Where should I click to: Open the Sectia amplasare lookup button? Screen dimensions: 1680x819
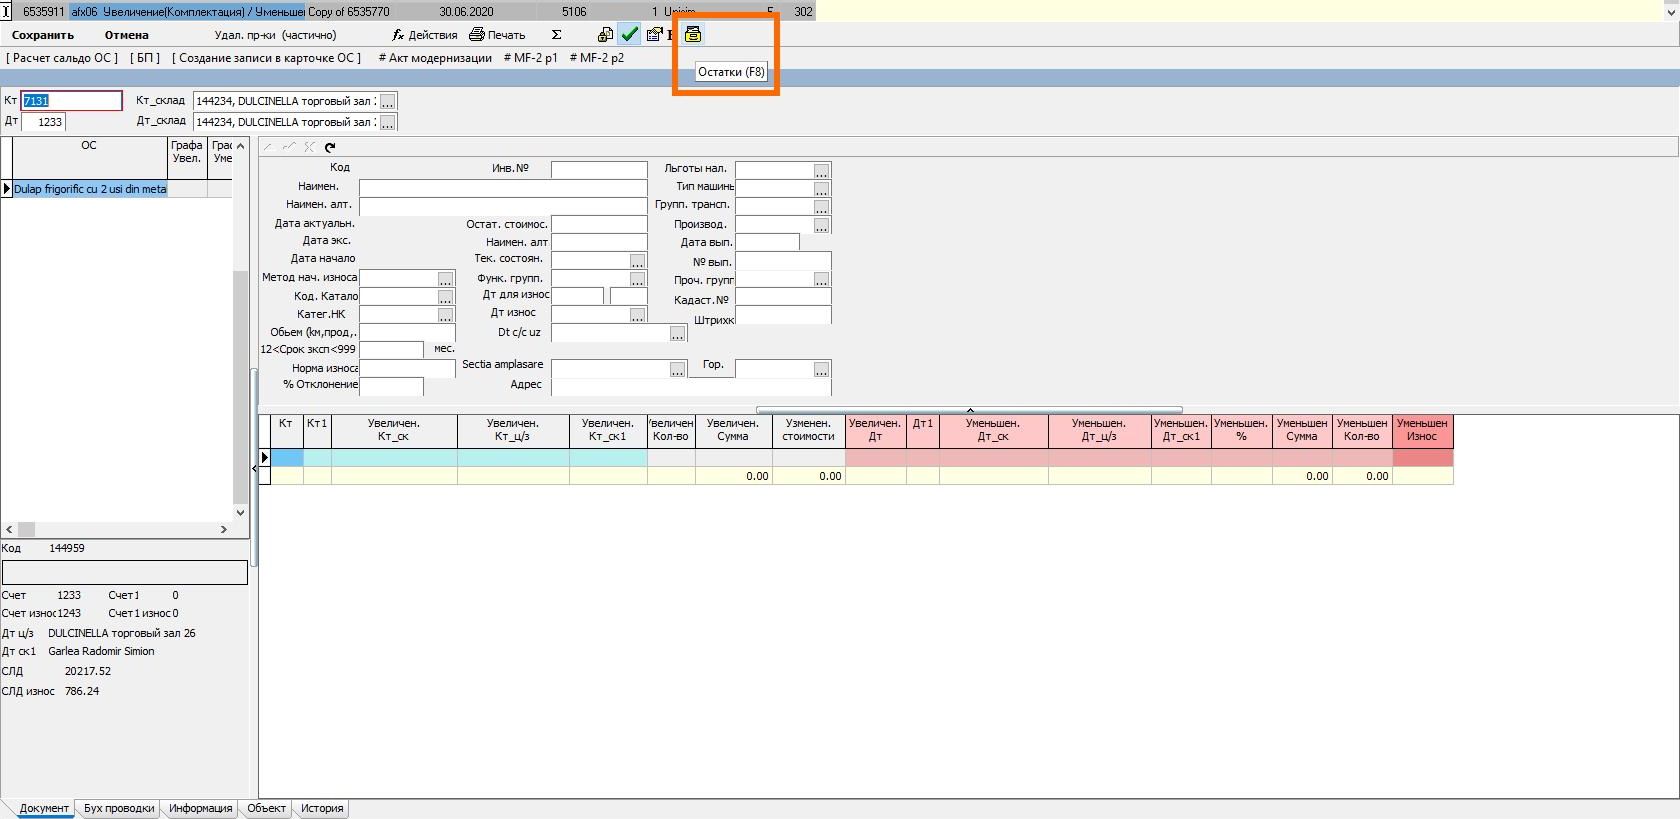pos(677,369)
